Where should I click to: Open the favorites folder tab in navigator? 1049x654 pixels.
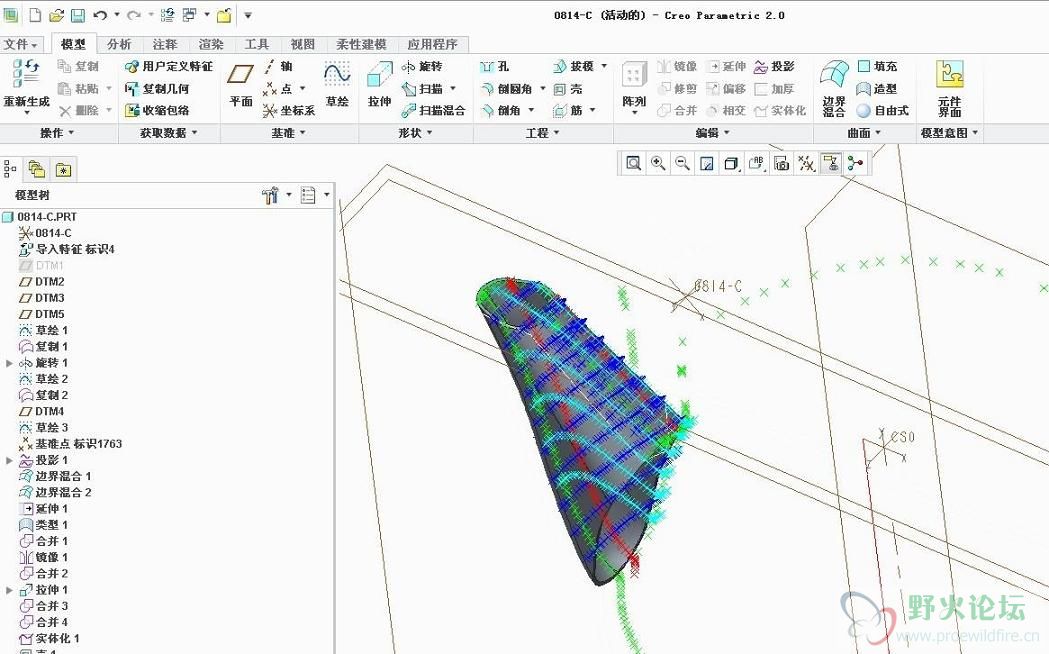[x=64, y=169]
